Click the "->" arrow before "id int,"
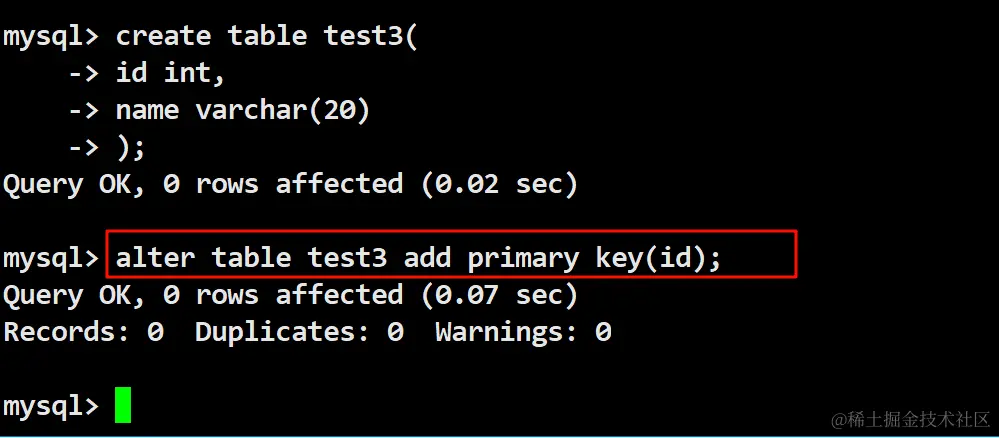This screenshot has width=999, height=438. click(83, 73)
